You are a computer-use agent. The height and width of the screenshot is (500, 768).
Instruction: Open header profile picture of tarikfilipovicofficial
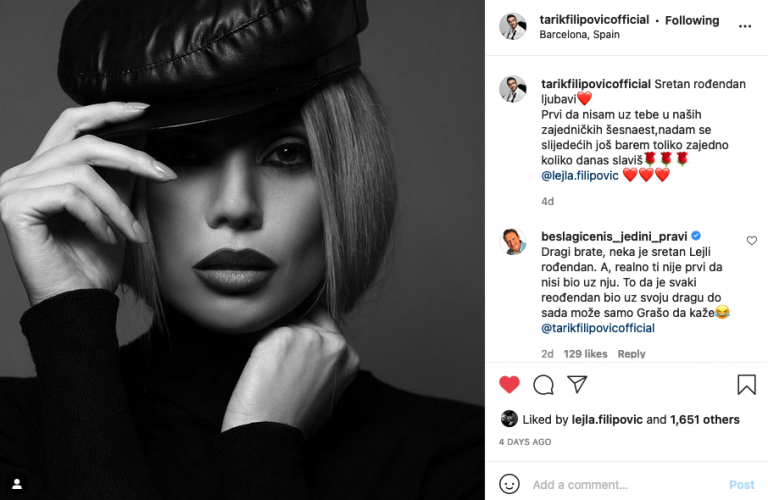pos(512,26)
